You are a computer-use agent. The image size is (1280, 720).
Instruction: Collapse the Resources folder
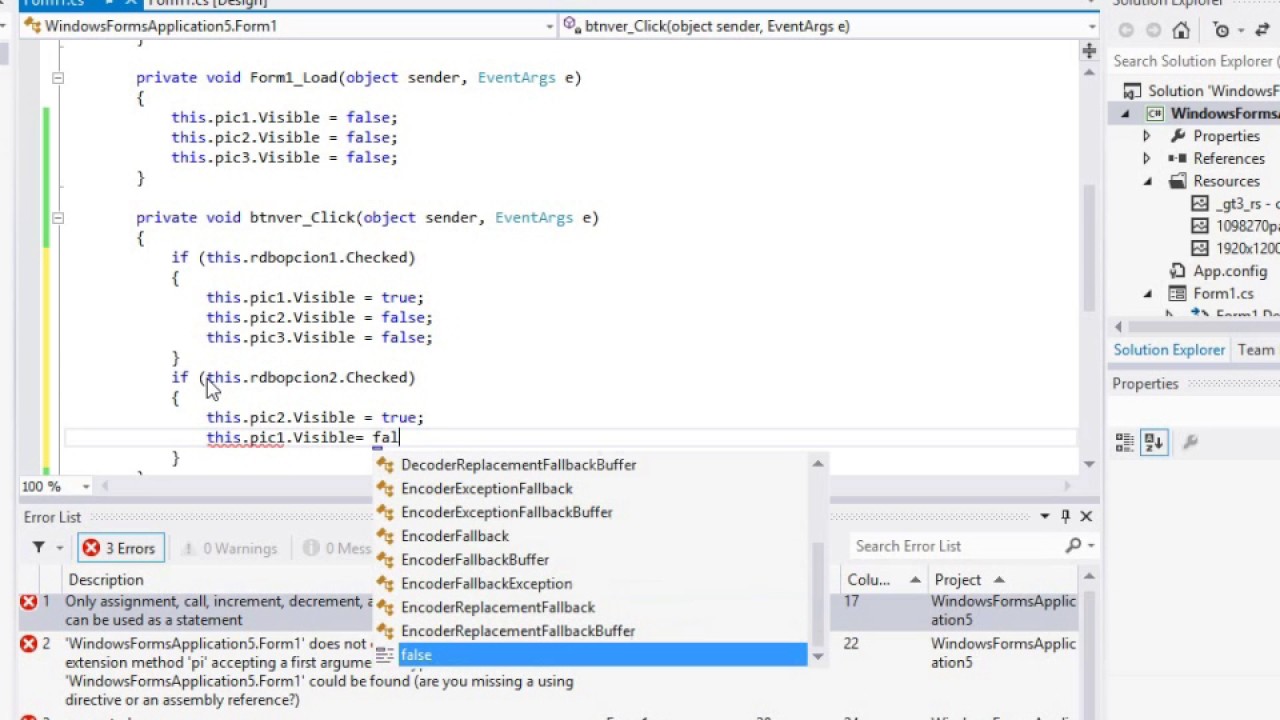[1148, 182]
